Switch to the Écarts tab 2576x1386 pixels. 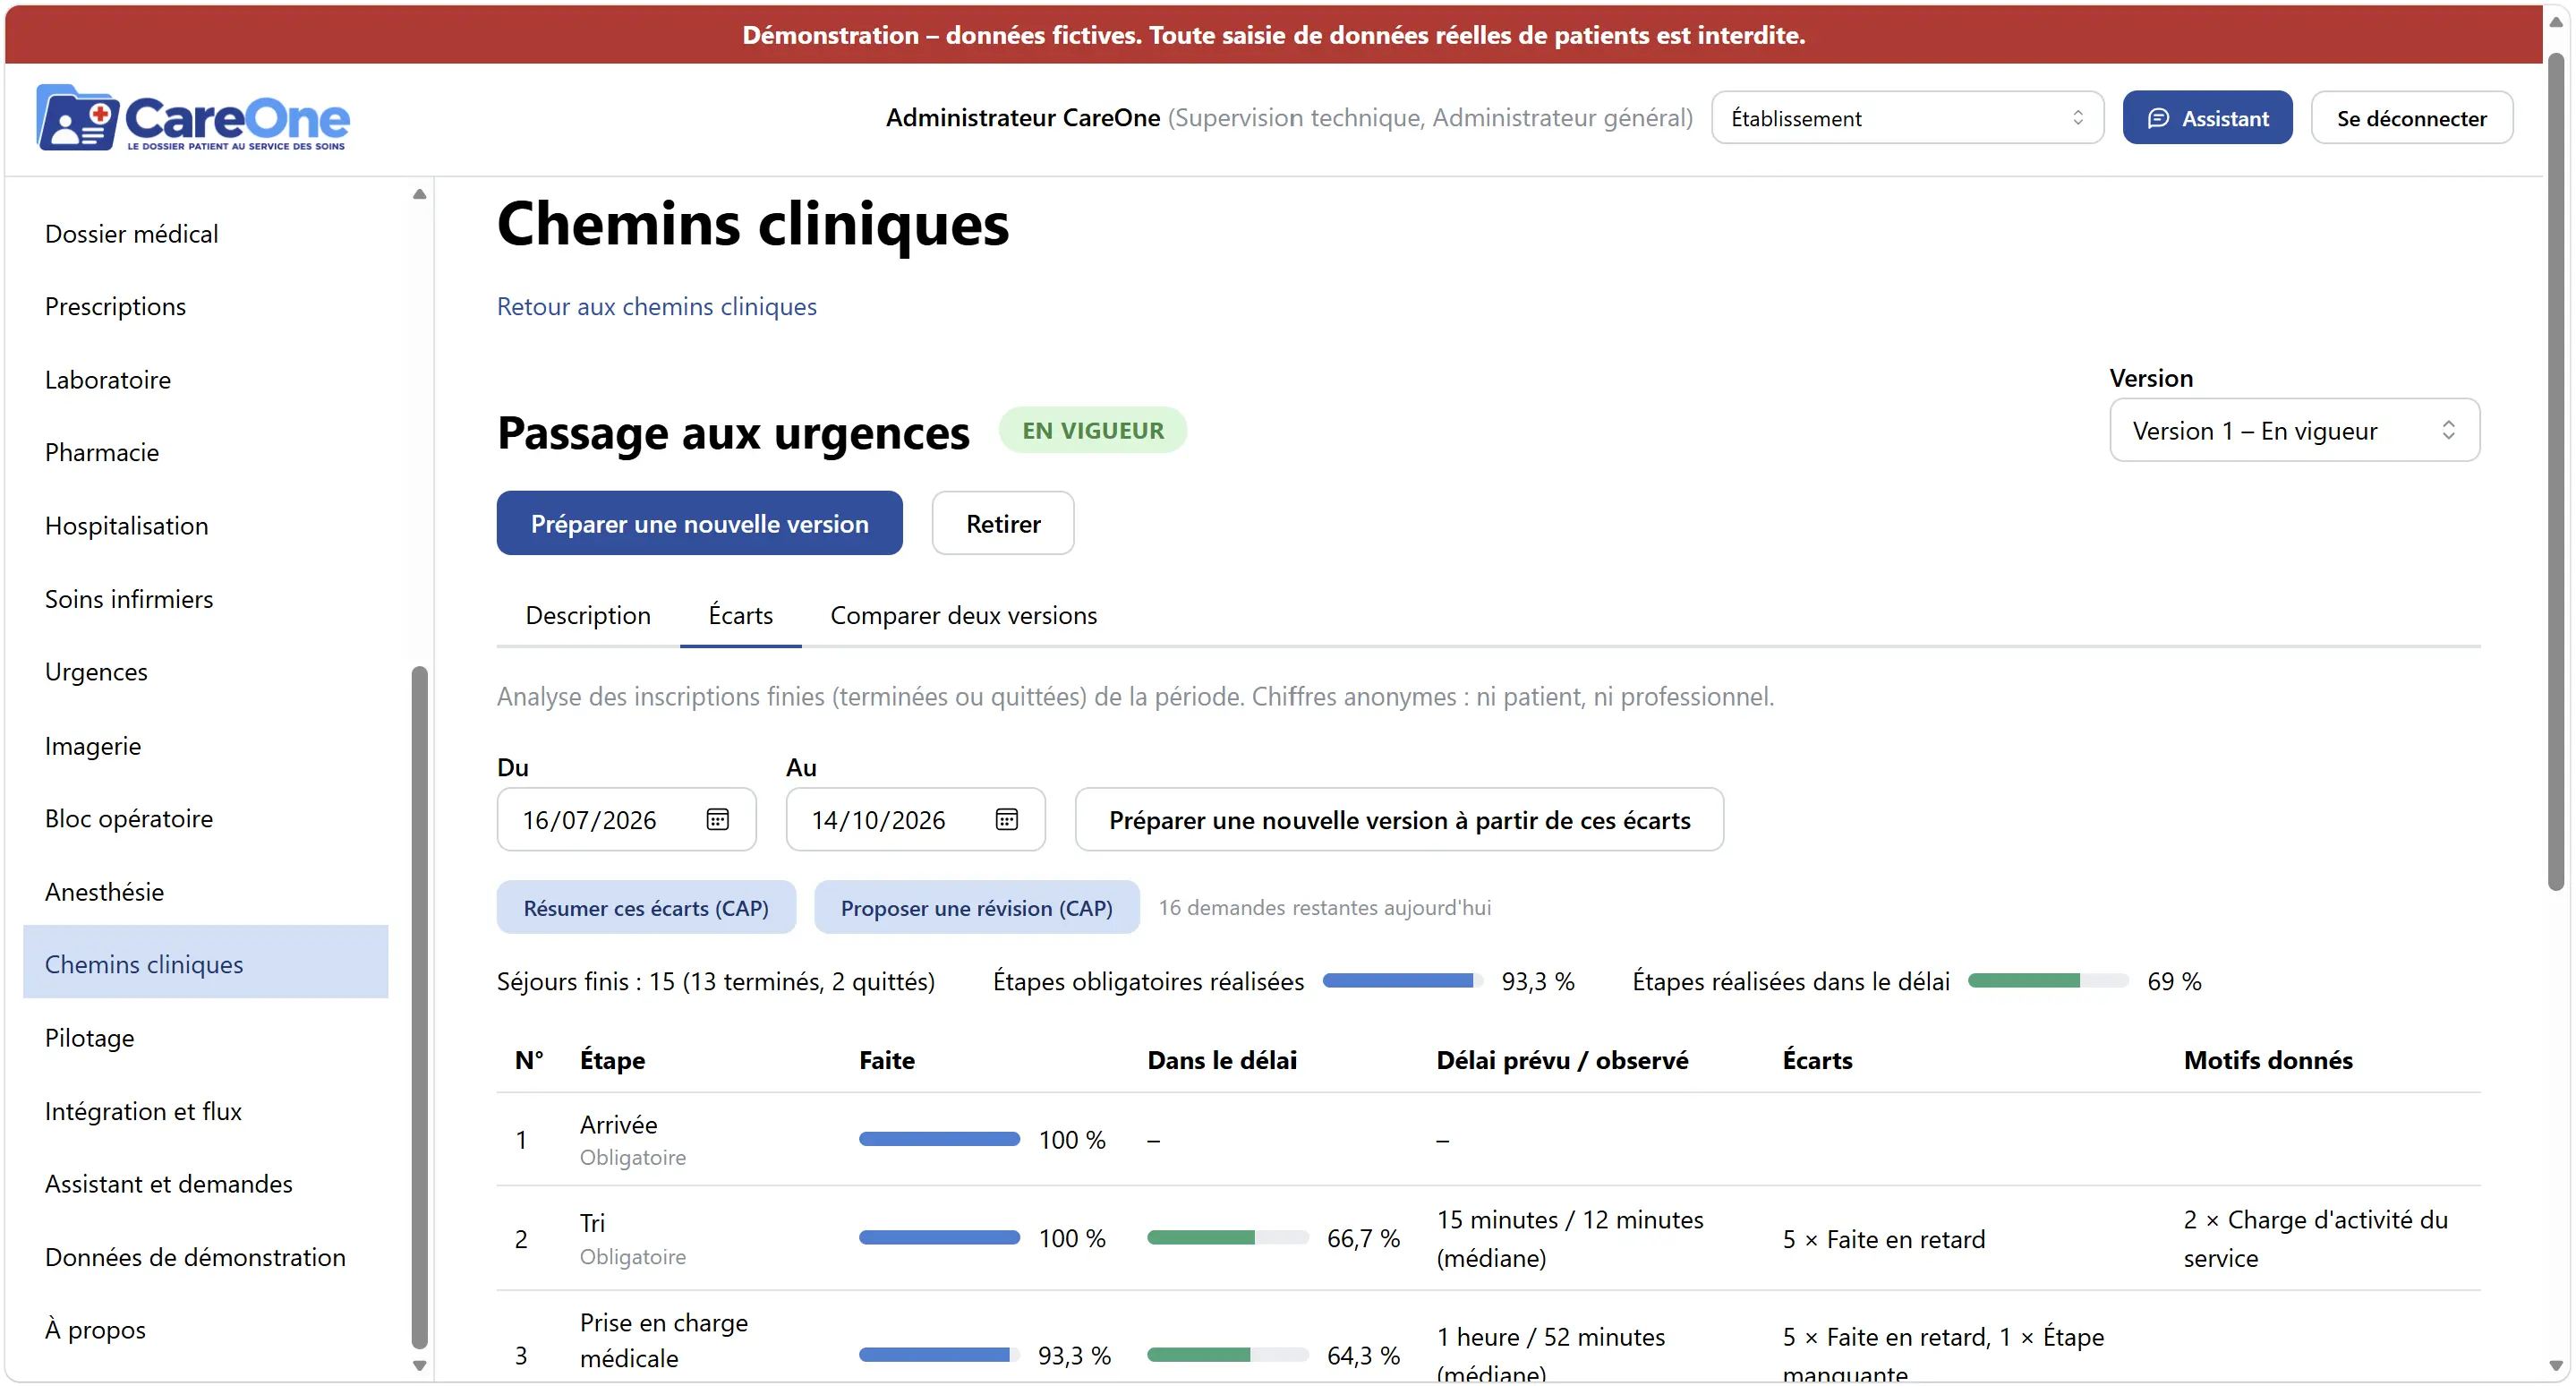[x=740, y=615]
